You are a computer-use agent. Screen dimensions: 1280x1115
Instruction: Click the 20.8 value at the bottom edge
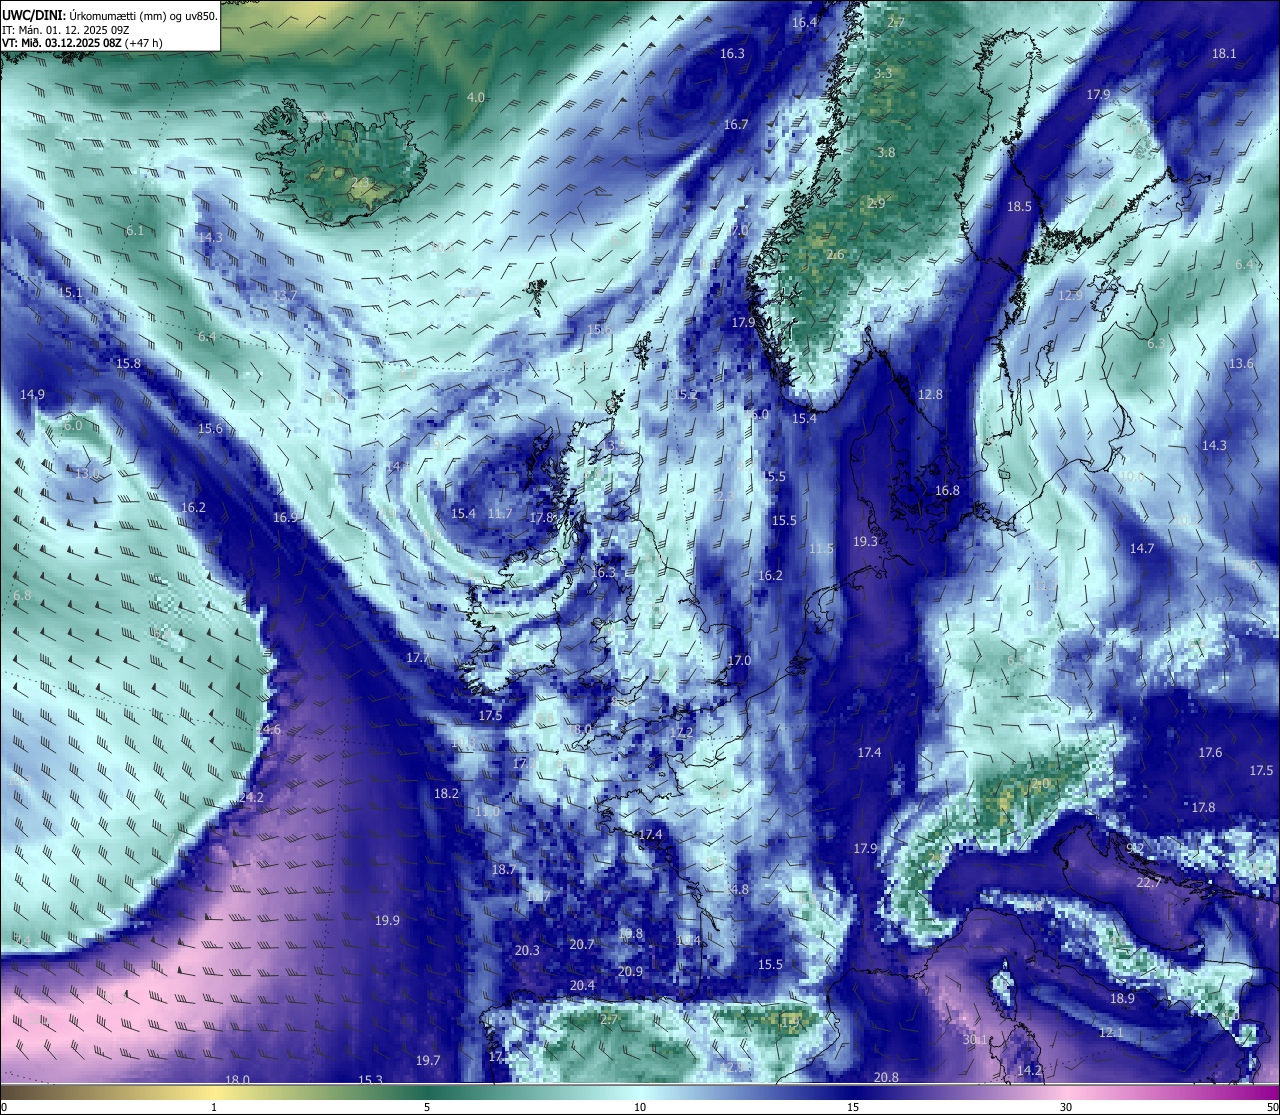pyautogui.click(x=886, y=1077)
